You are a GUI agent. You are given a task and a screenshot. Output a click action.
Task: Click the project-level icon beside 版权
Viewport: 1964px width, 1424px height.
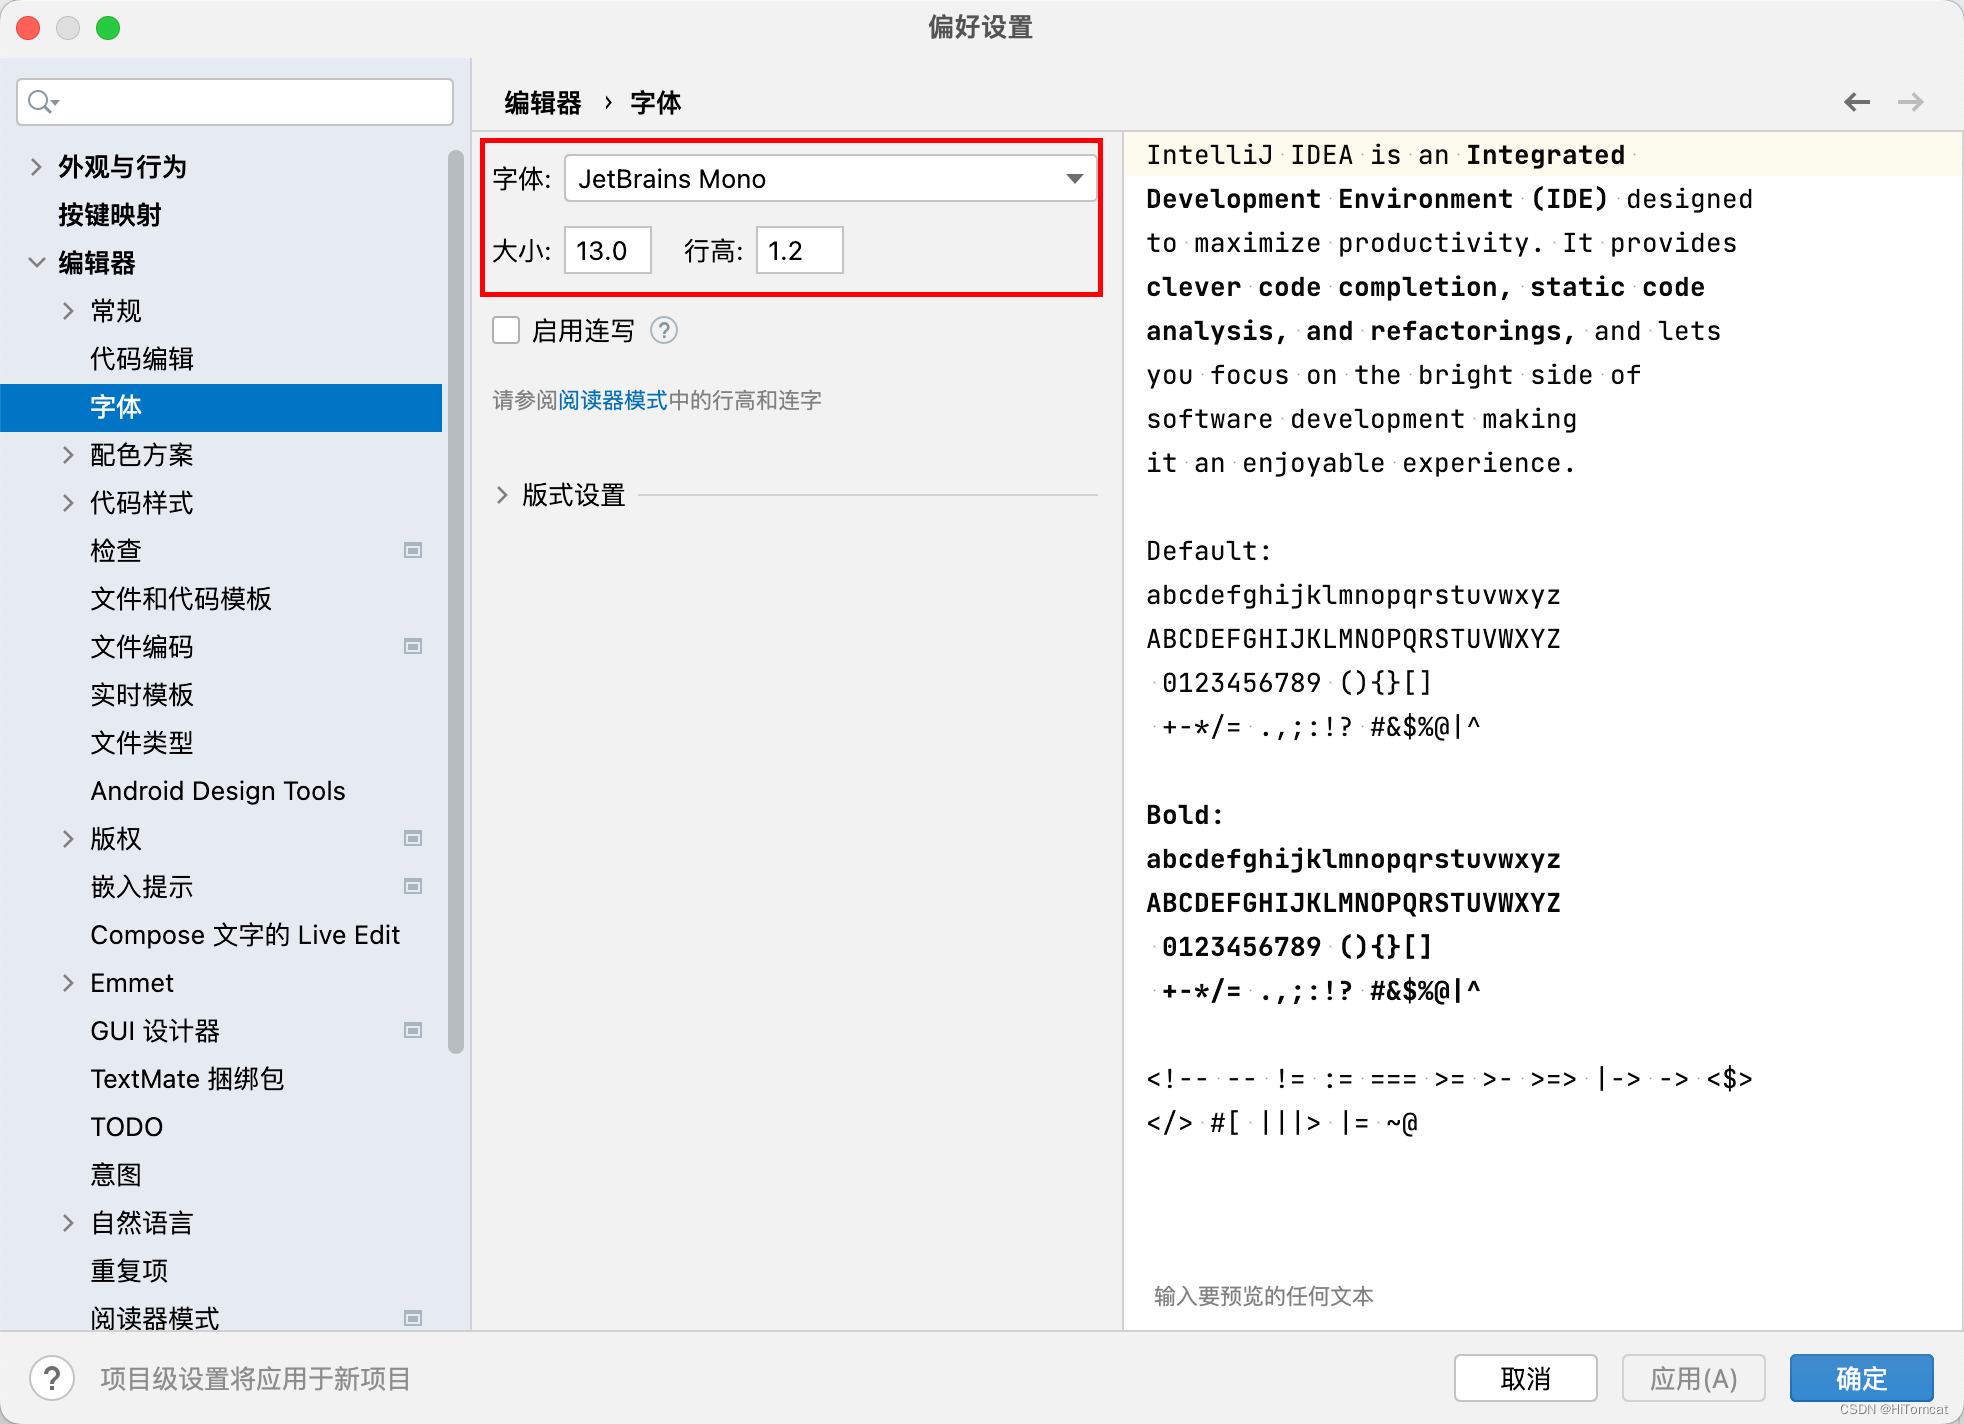click(413, 838)
